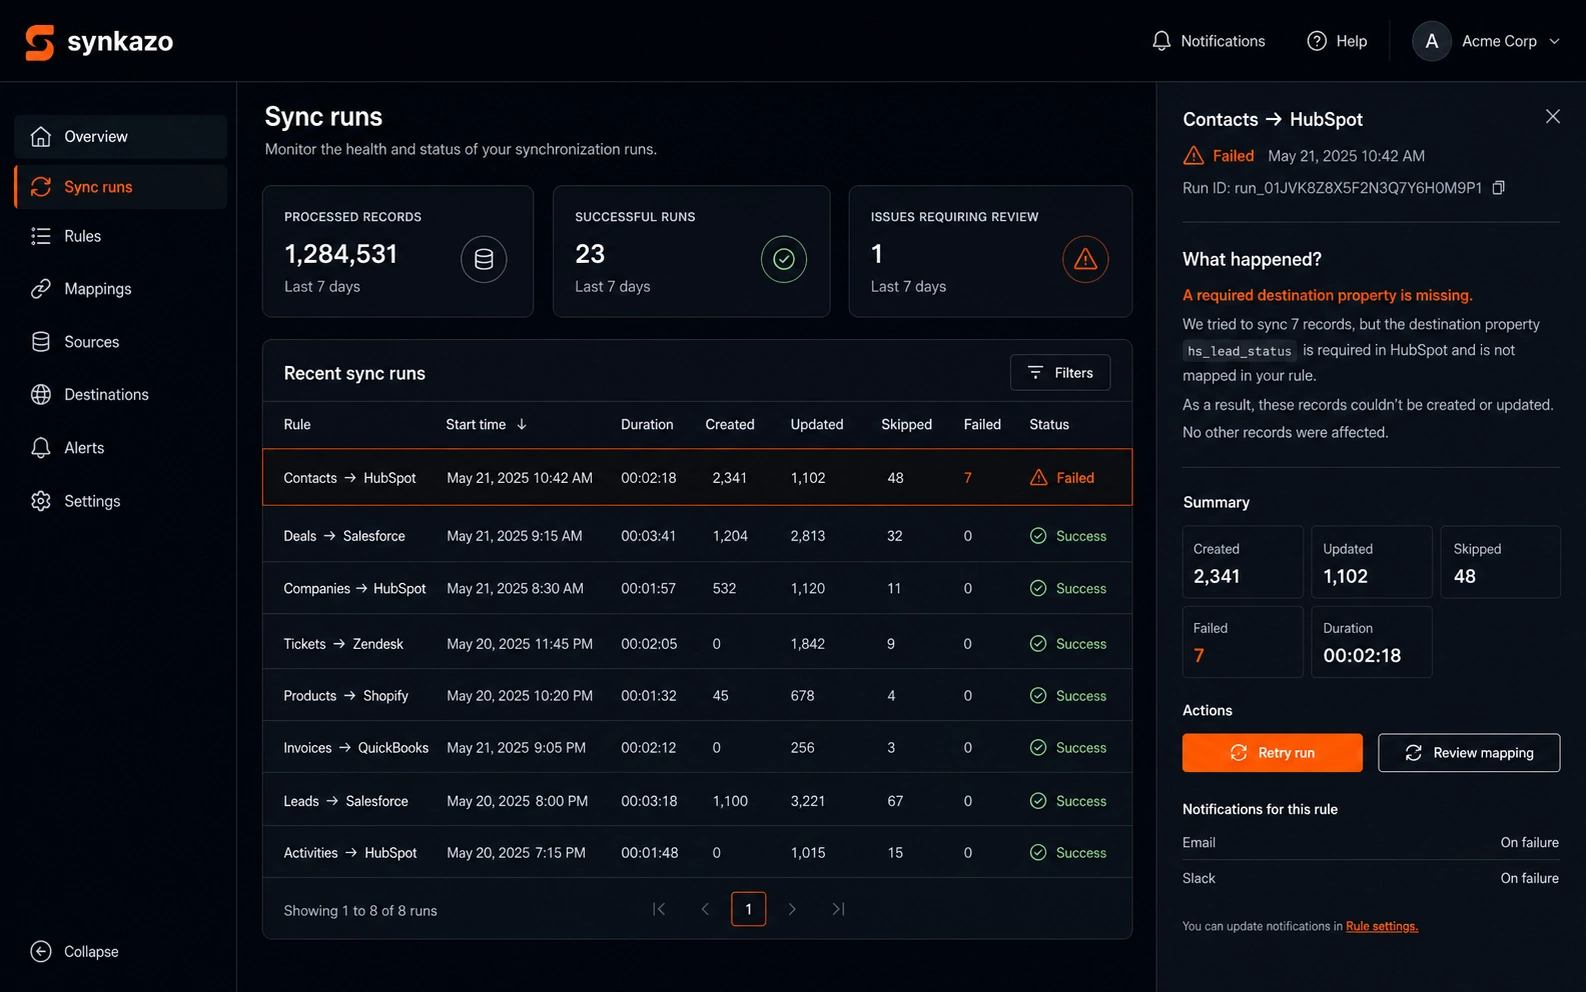
Task: Select the Deals → Salesforce run row
Action: coord(697,536)
